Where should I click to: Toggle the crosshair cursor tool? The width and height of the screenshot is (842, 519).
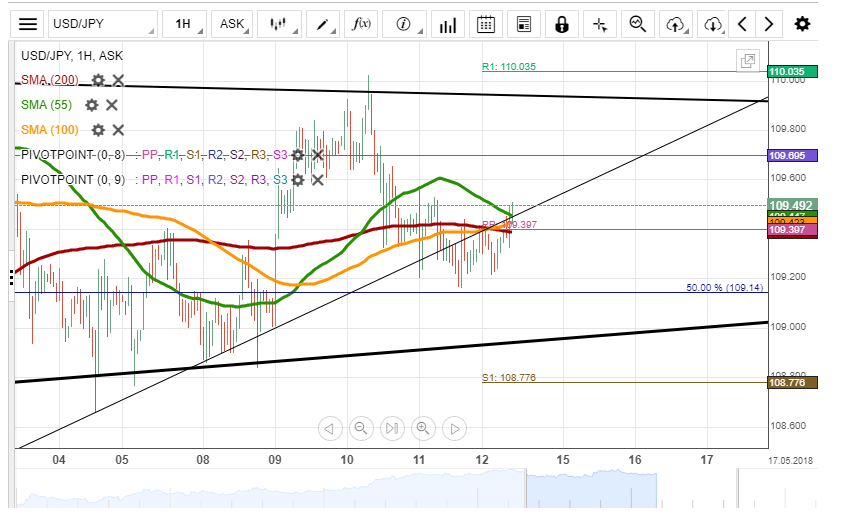pyautogui.click(x=599, y=24)
